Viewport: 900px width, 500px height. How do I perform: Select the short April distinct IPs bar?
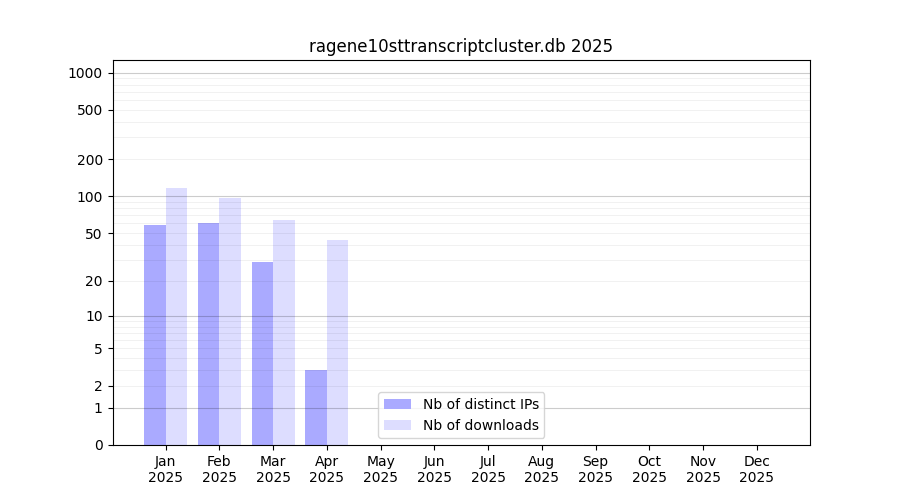pyautogui.click(x=316, y=407)
